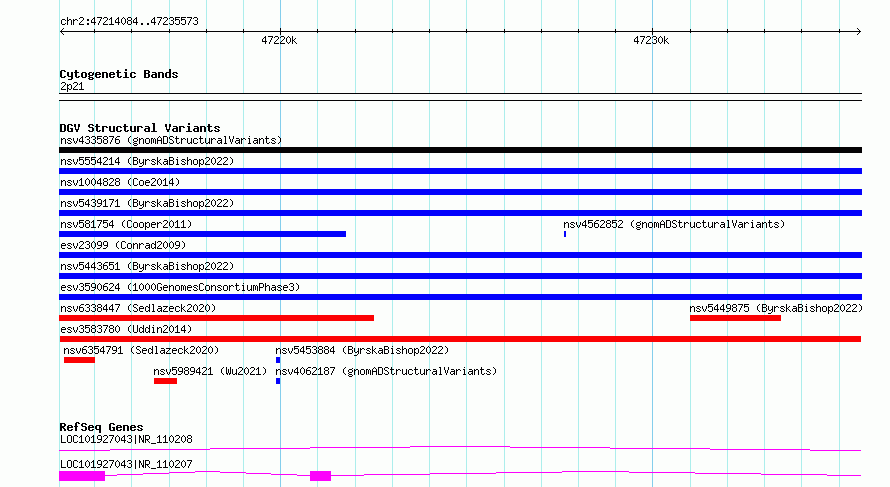The width and height of the screenshot is (890, 487).
Task: Click the nsv1004828 (Coe2014) label
Action: (120, 182)
